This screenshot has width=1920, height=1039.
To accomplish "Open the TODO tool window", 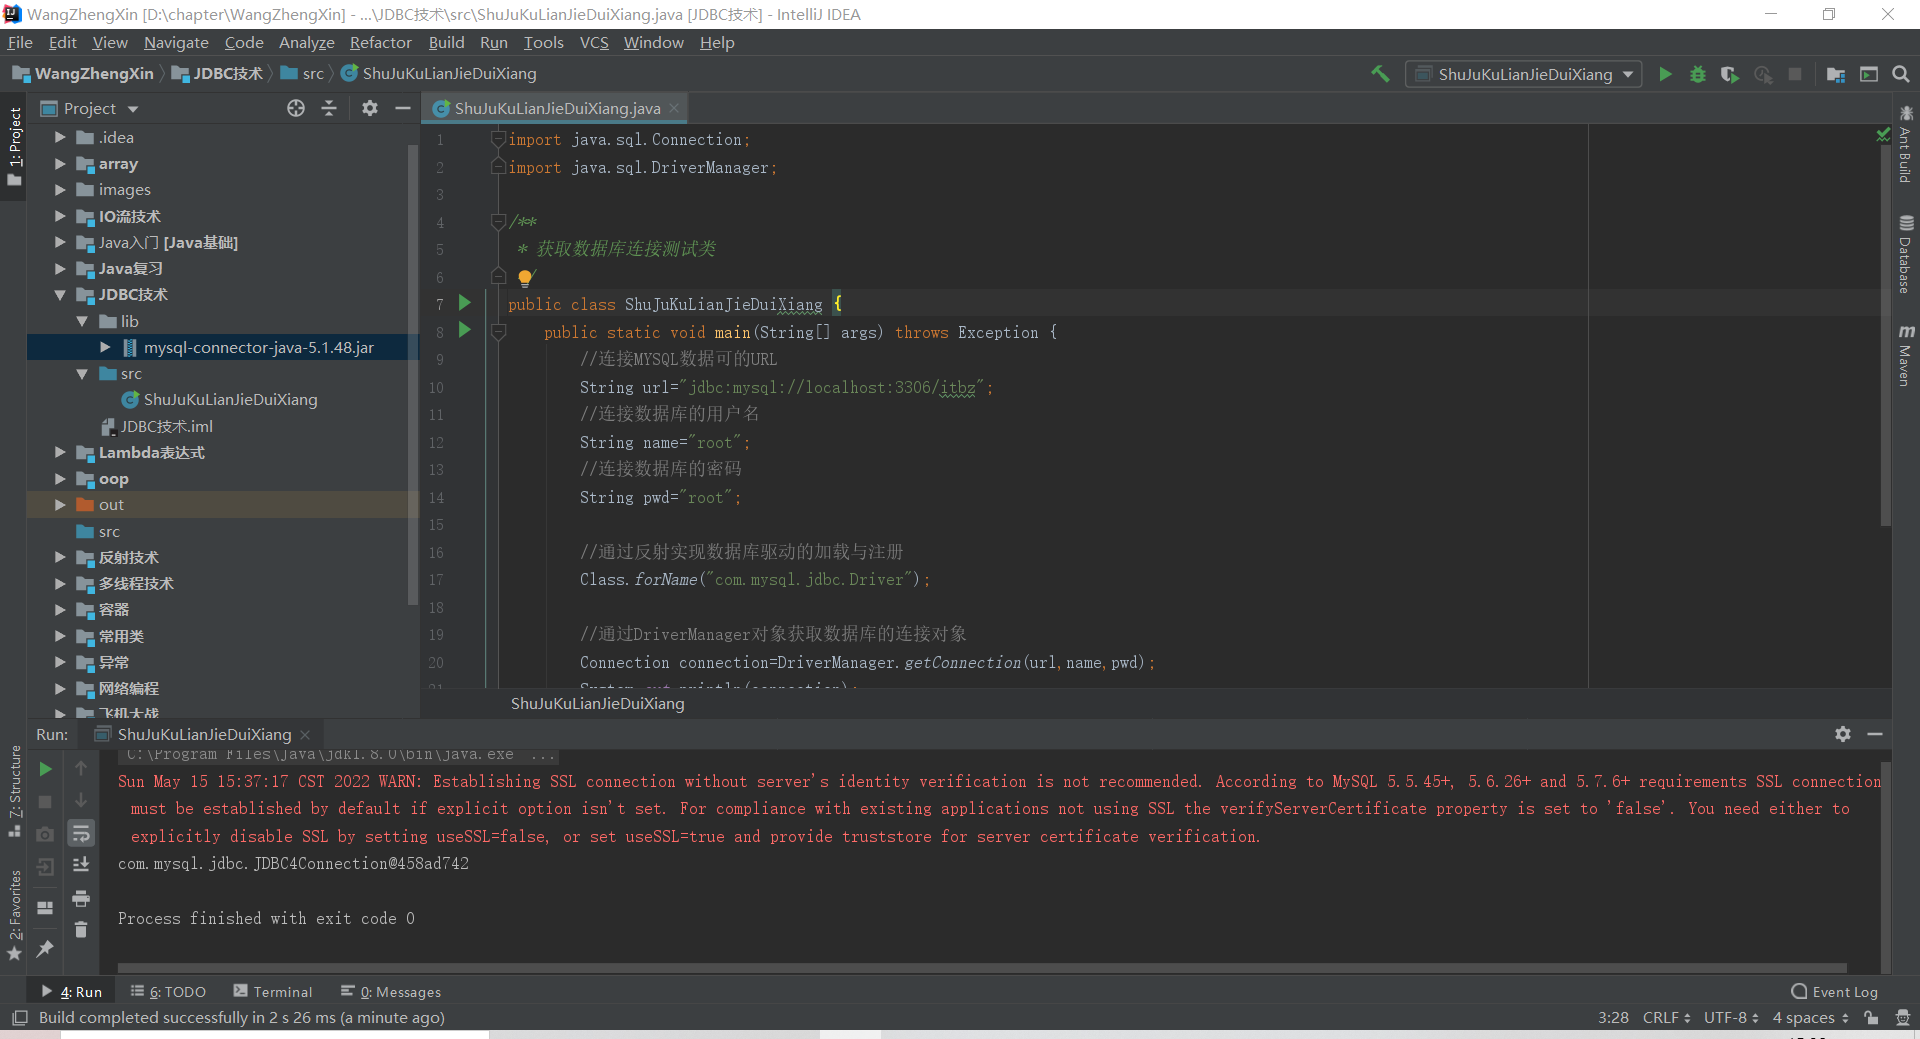I will point(168,991).
